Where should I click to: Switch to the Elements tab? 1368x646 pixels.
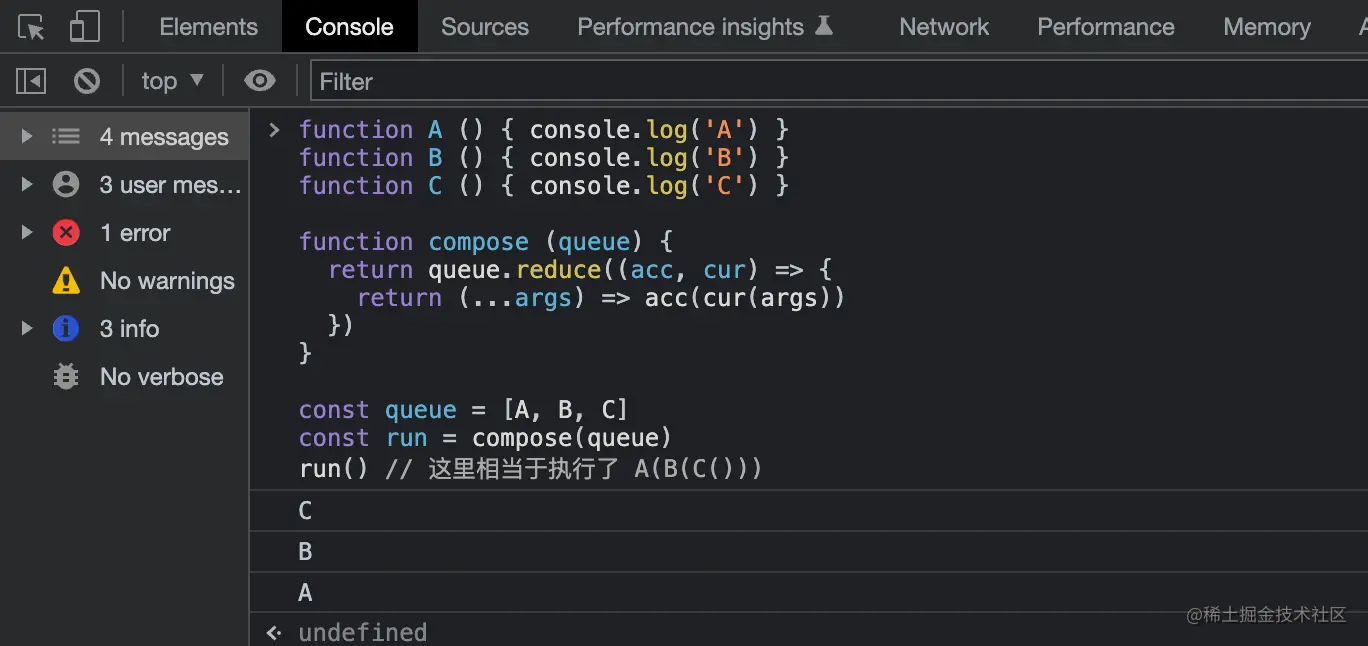(x=208, y=27)
